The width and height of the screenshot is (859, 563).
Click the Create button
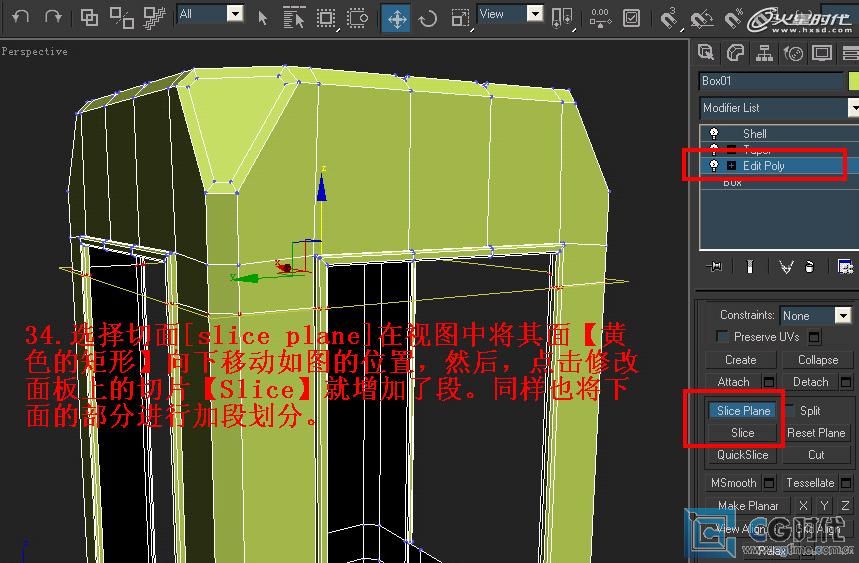[741, 360]
